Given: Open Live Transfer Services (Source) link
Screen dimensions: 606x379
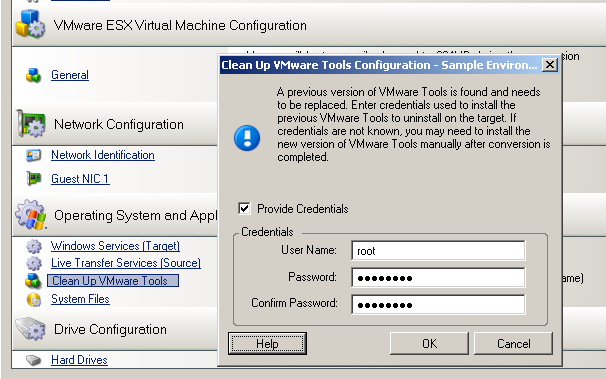Looking at the screenshot, I should click(x=126, y=263).
